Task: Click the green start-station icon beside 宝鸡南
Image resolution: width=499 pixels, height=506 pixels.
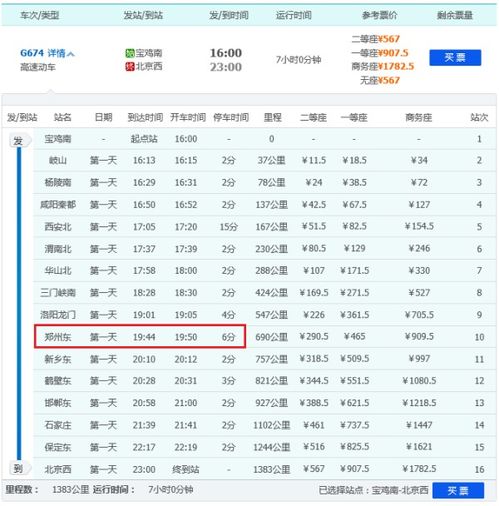Action: (130, 53)
